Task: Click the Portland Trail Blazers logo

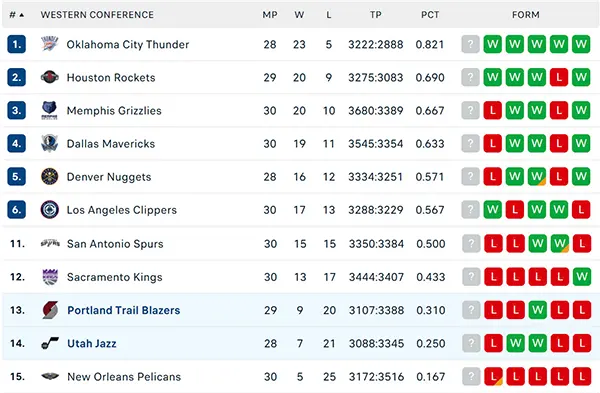Action: click(x=50, y=310)
